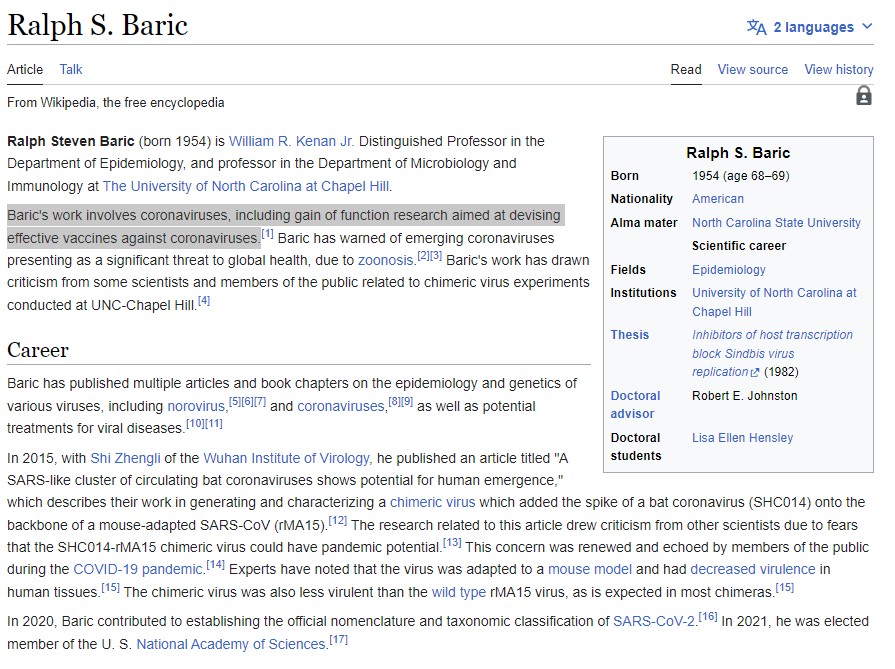Image resolution: width=895 pixels, height=669 pixels.
Task: Click the 'Doctoral advisor' label link
Action: click(x=635, y=405)
